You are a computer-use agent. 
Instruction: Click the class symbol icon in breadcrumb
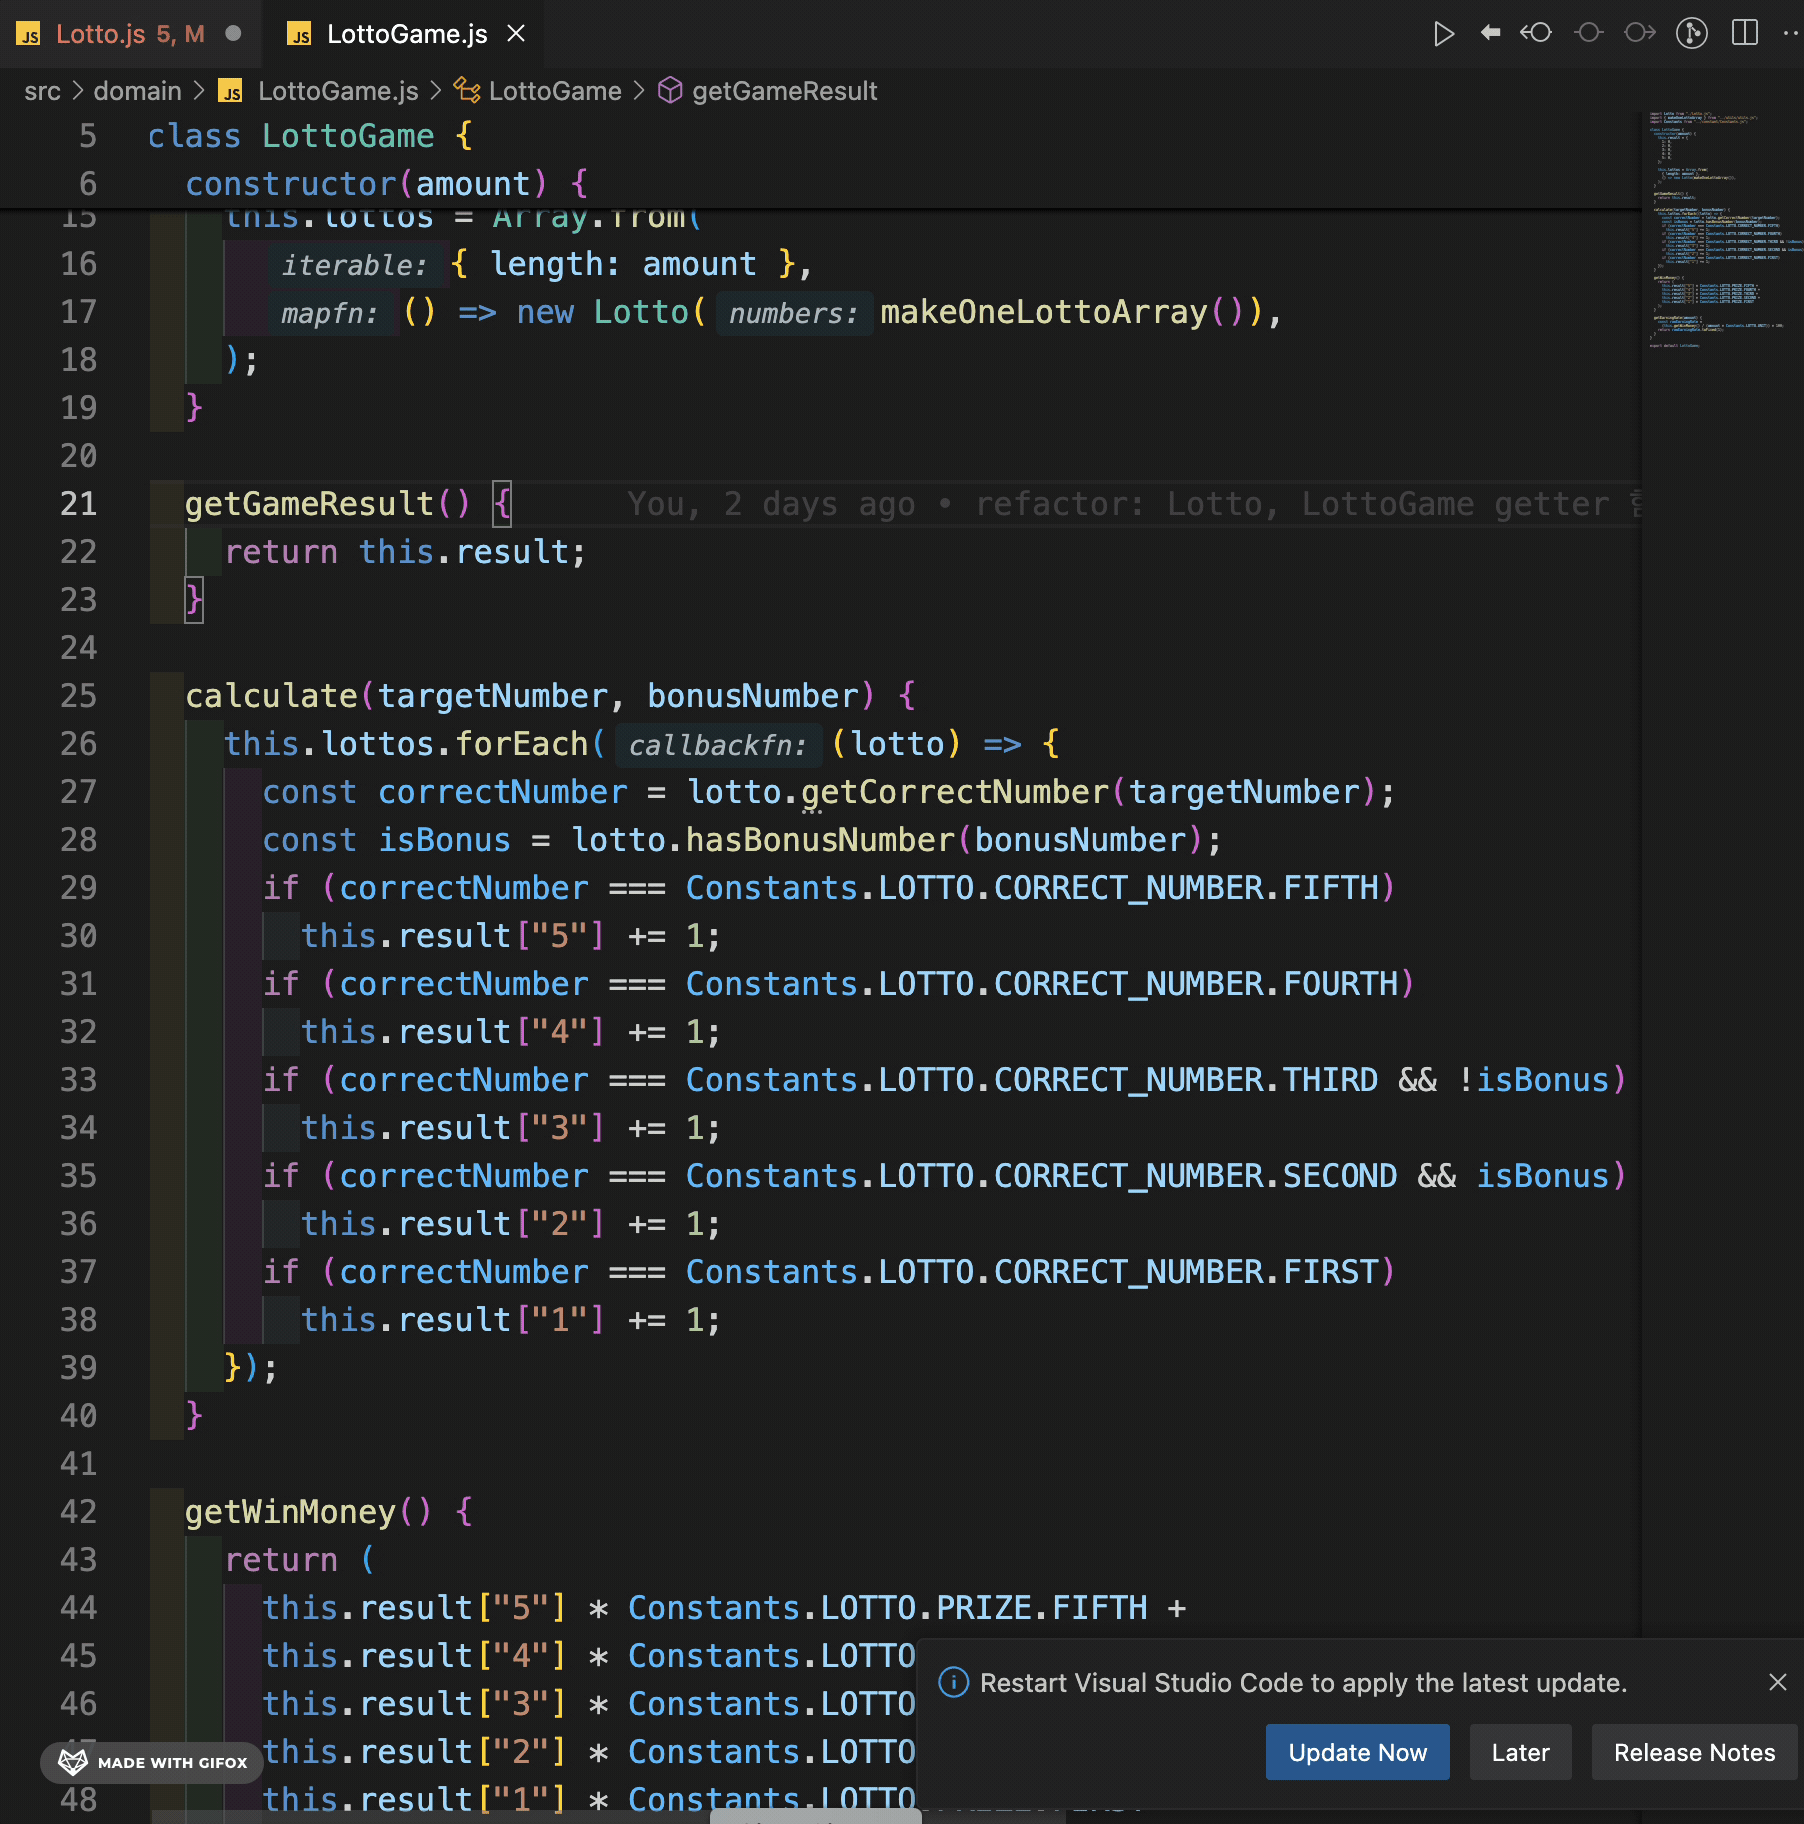tap(466, 91)
